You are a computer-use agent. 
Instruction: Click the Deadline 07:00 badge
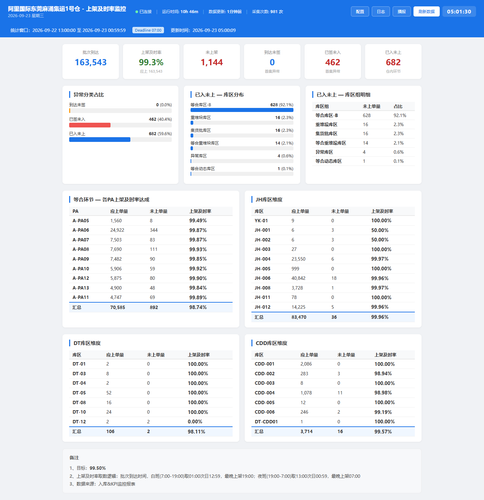click(148, 30)
